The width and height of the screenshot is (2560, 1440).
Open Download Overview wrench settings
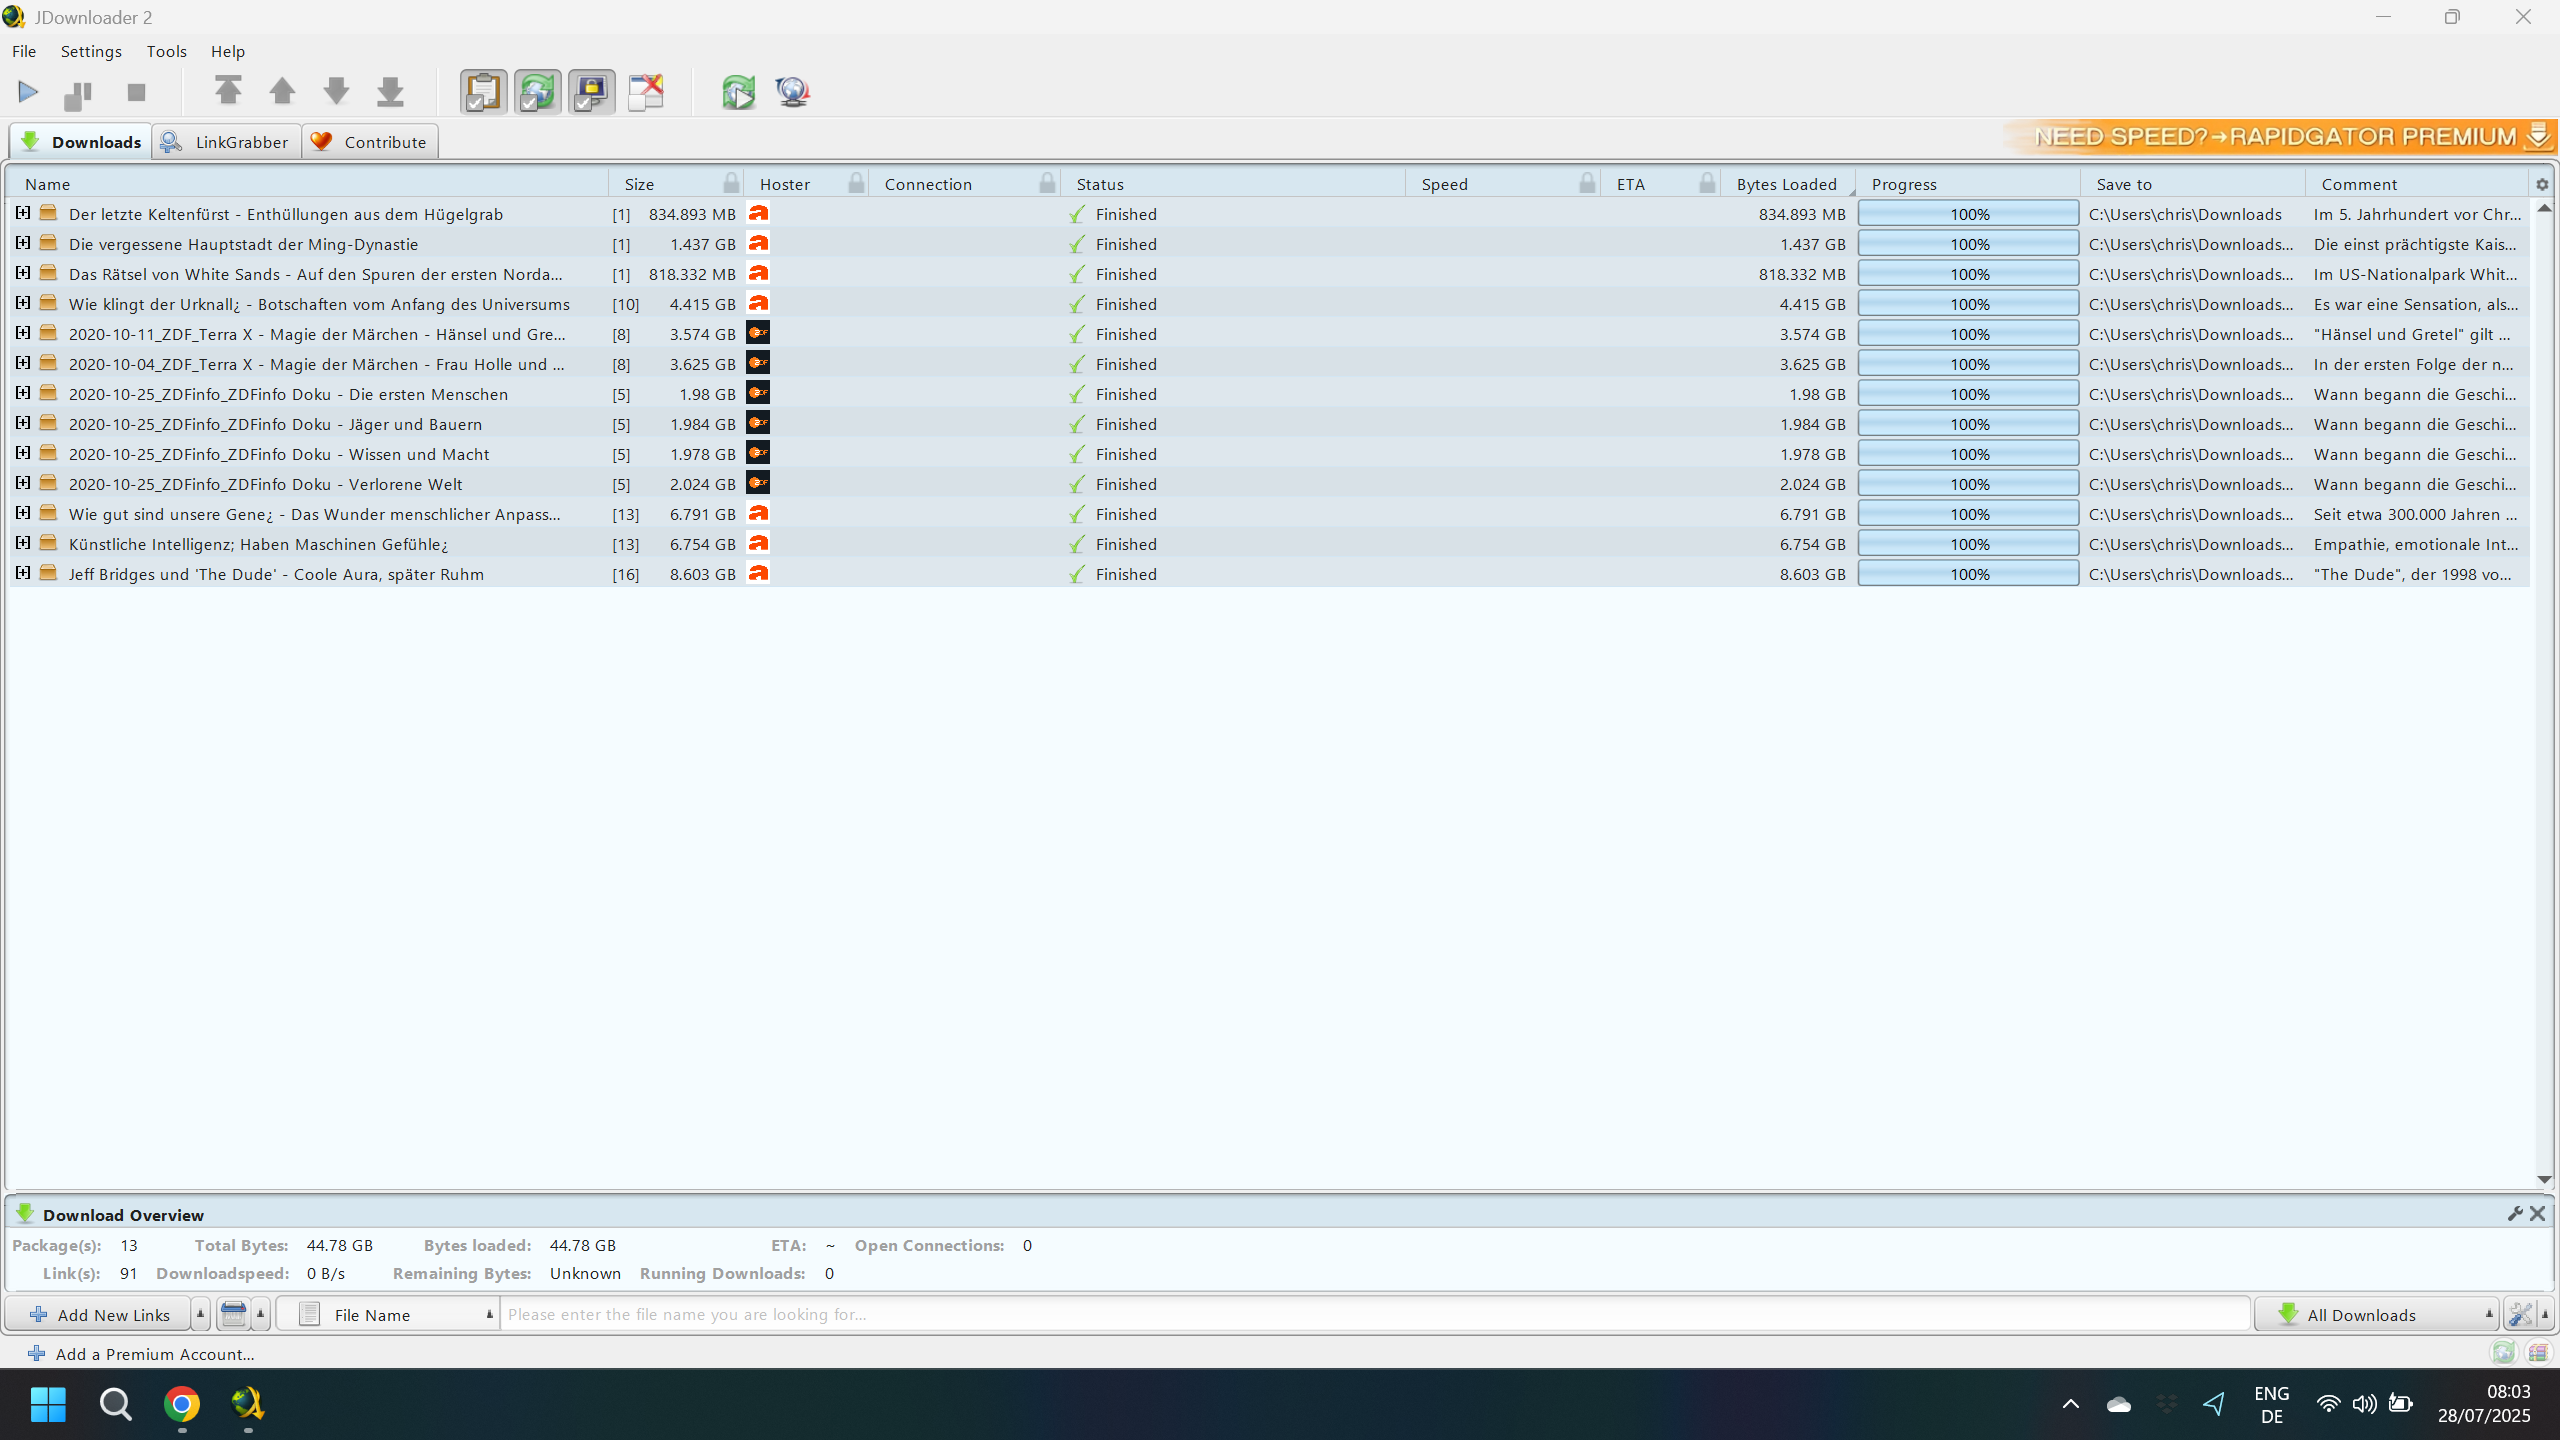point(2516,1213)
